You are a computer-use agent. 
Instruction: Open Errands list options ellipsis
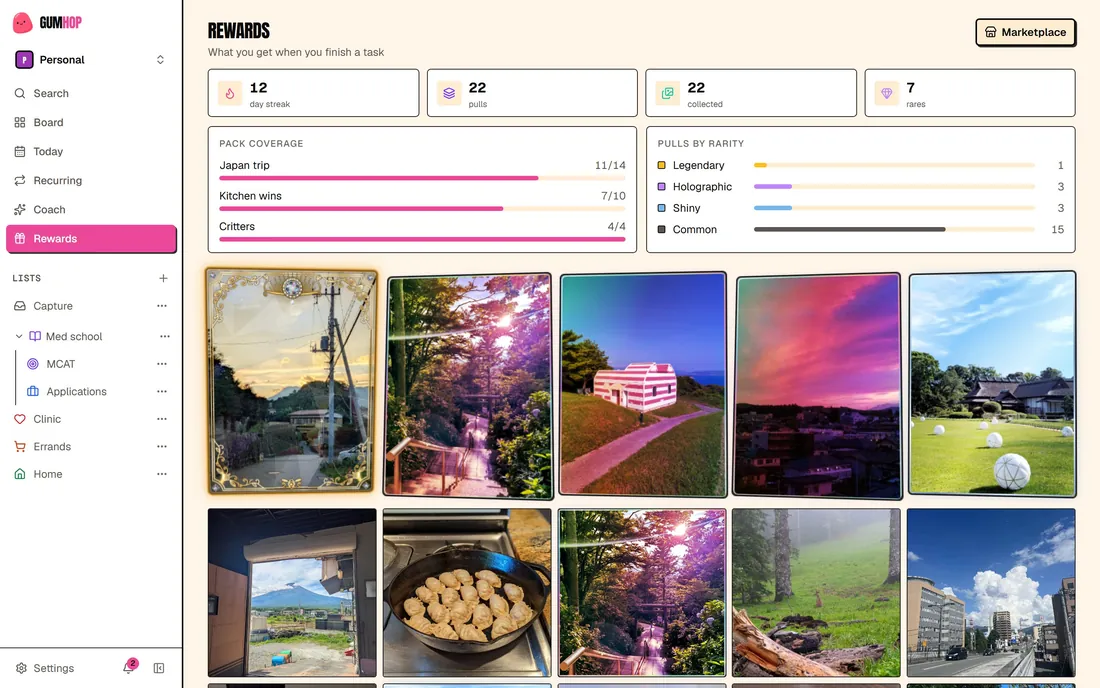click(x=162, y=447)
